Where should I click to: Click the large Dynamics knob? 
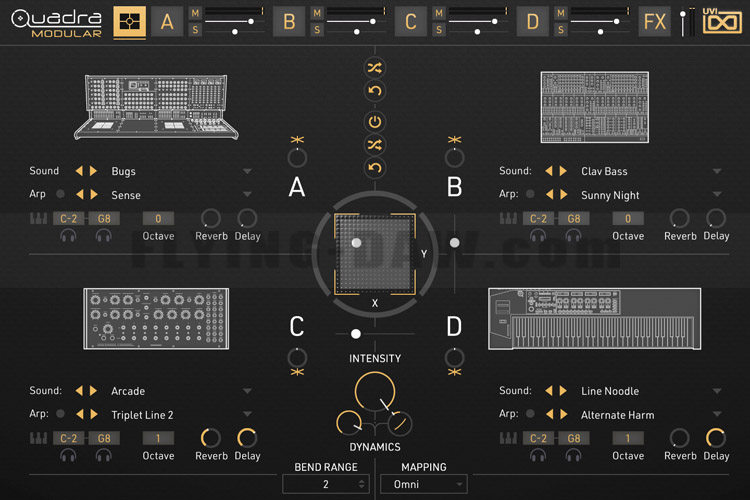[375, 392]
